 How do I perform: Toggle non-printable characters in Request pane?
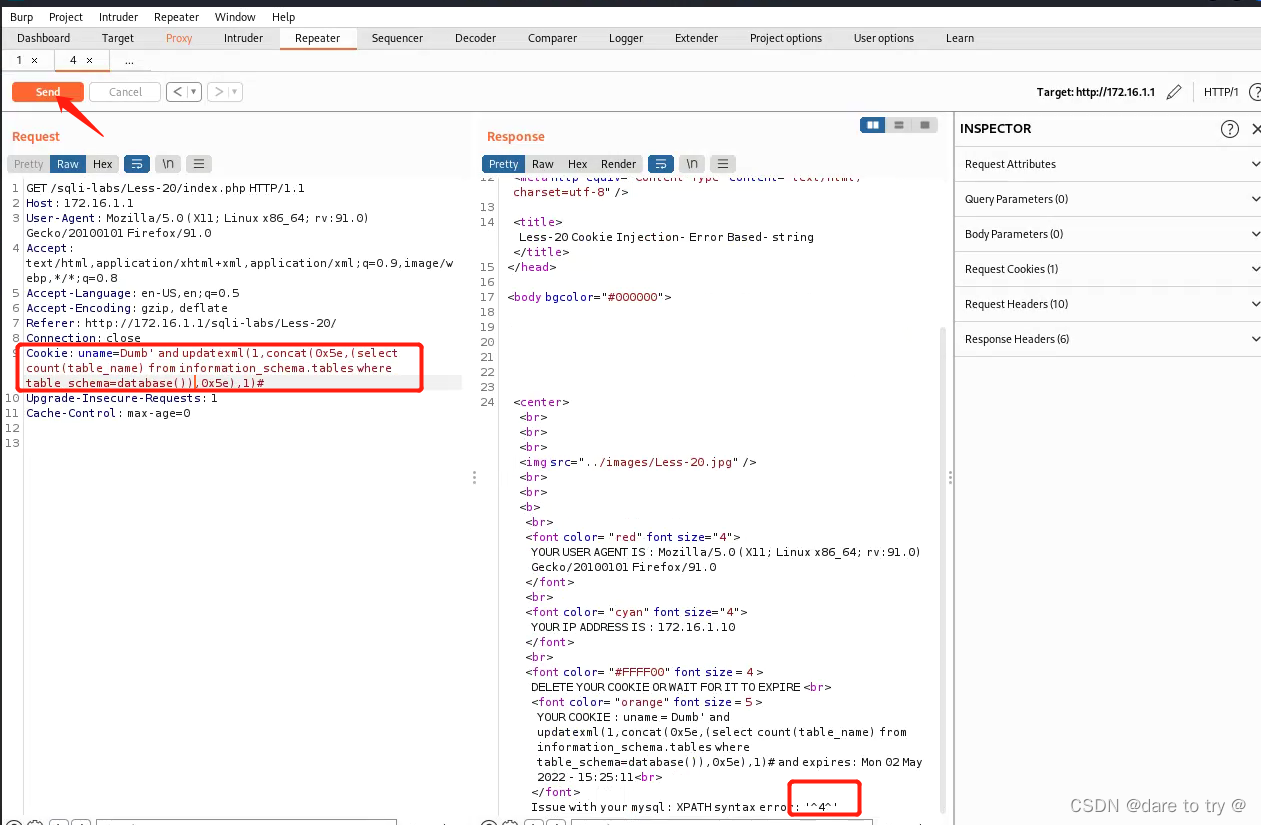point(168,164)
